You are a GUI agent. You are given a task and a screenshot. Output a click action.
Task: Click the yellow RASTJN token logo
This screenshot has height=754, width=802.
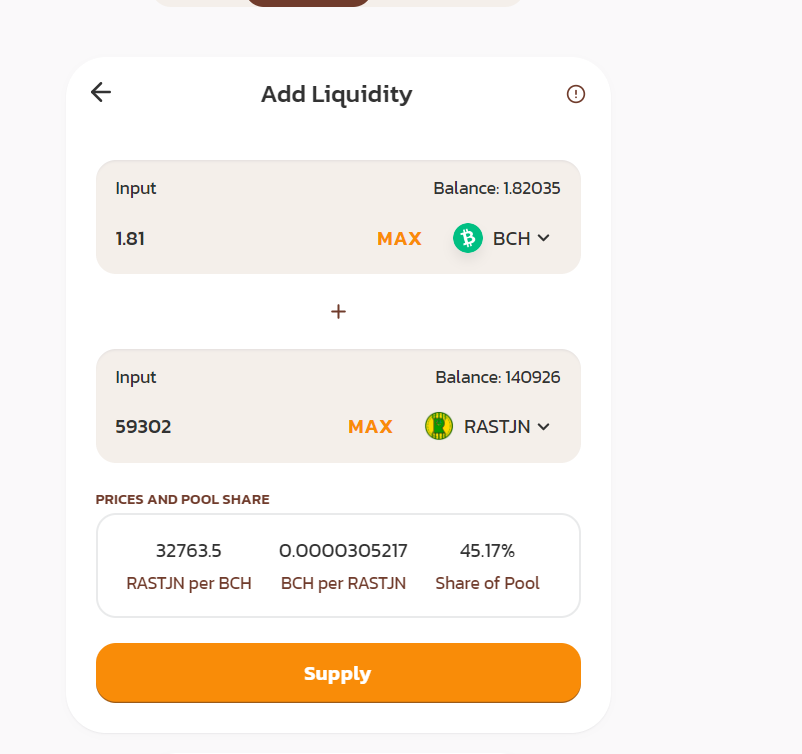tap(439, 426)
